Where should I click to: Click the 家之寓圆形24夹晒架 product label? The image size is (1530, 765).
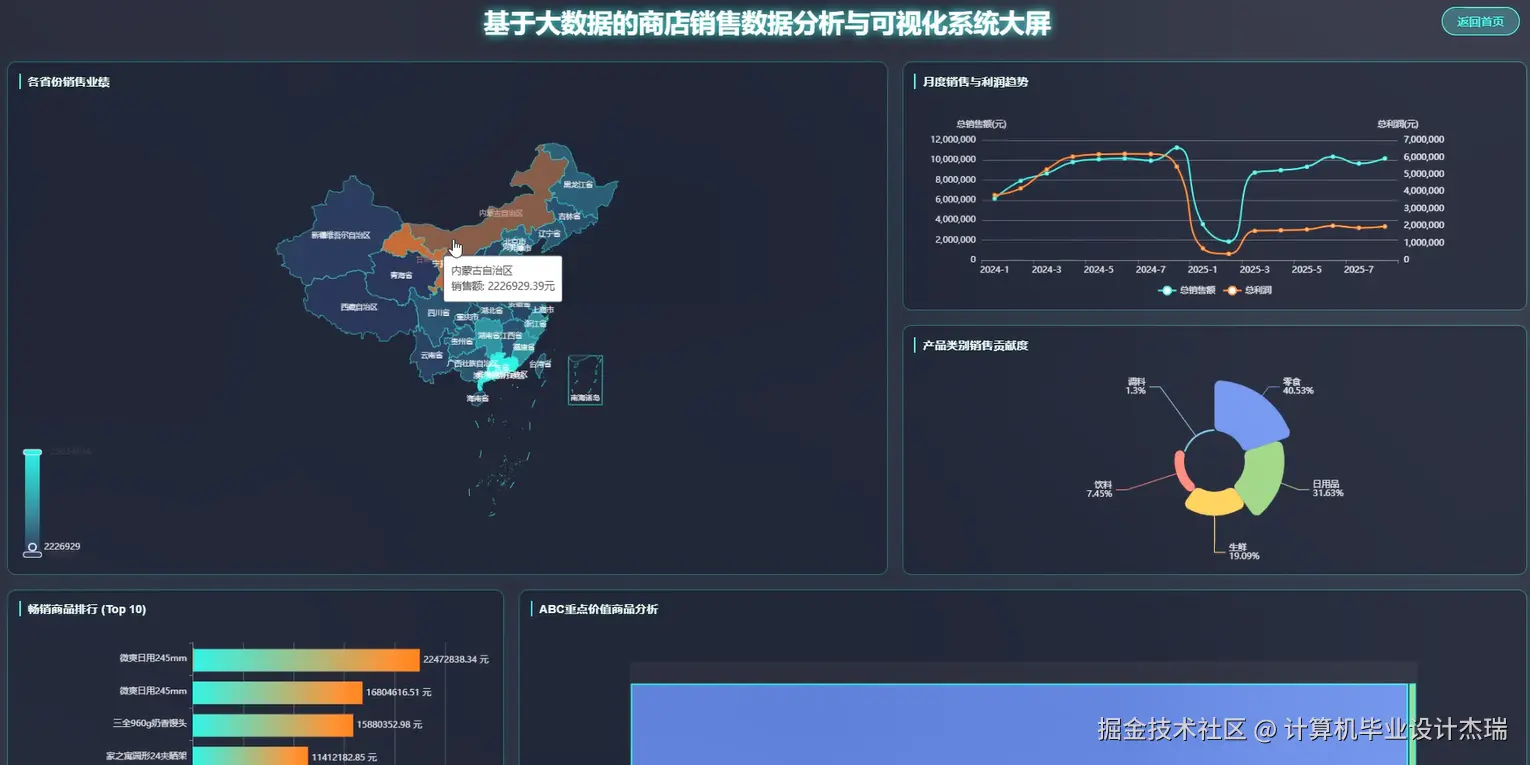click(147, 757)
